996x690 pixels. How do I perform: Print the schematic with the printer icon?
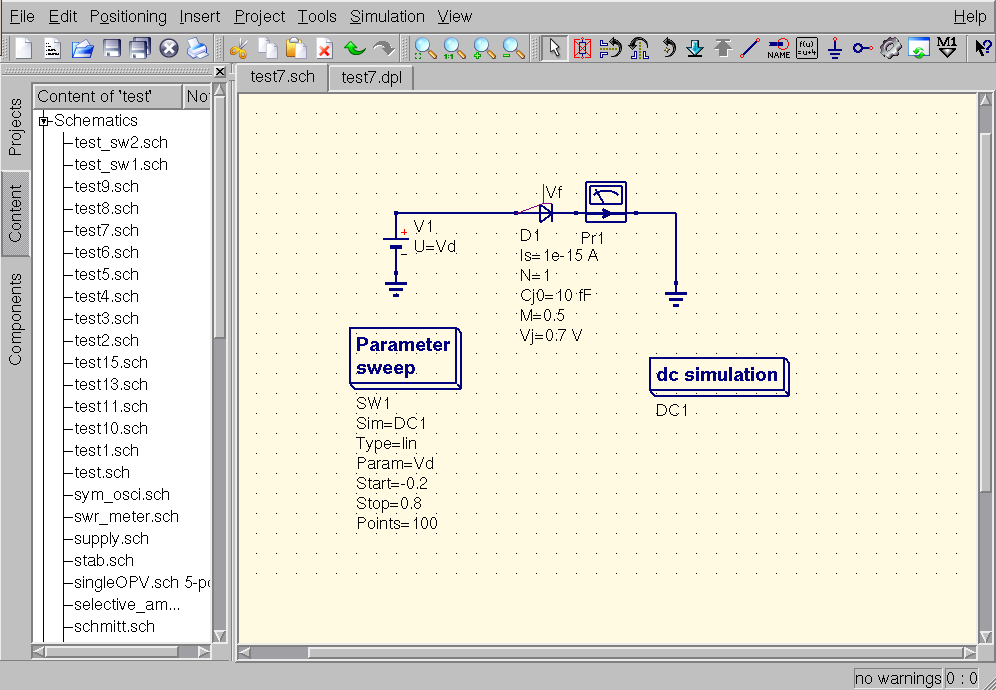[198, 48]
